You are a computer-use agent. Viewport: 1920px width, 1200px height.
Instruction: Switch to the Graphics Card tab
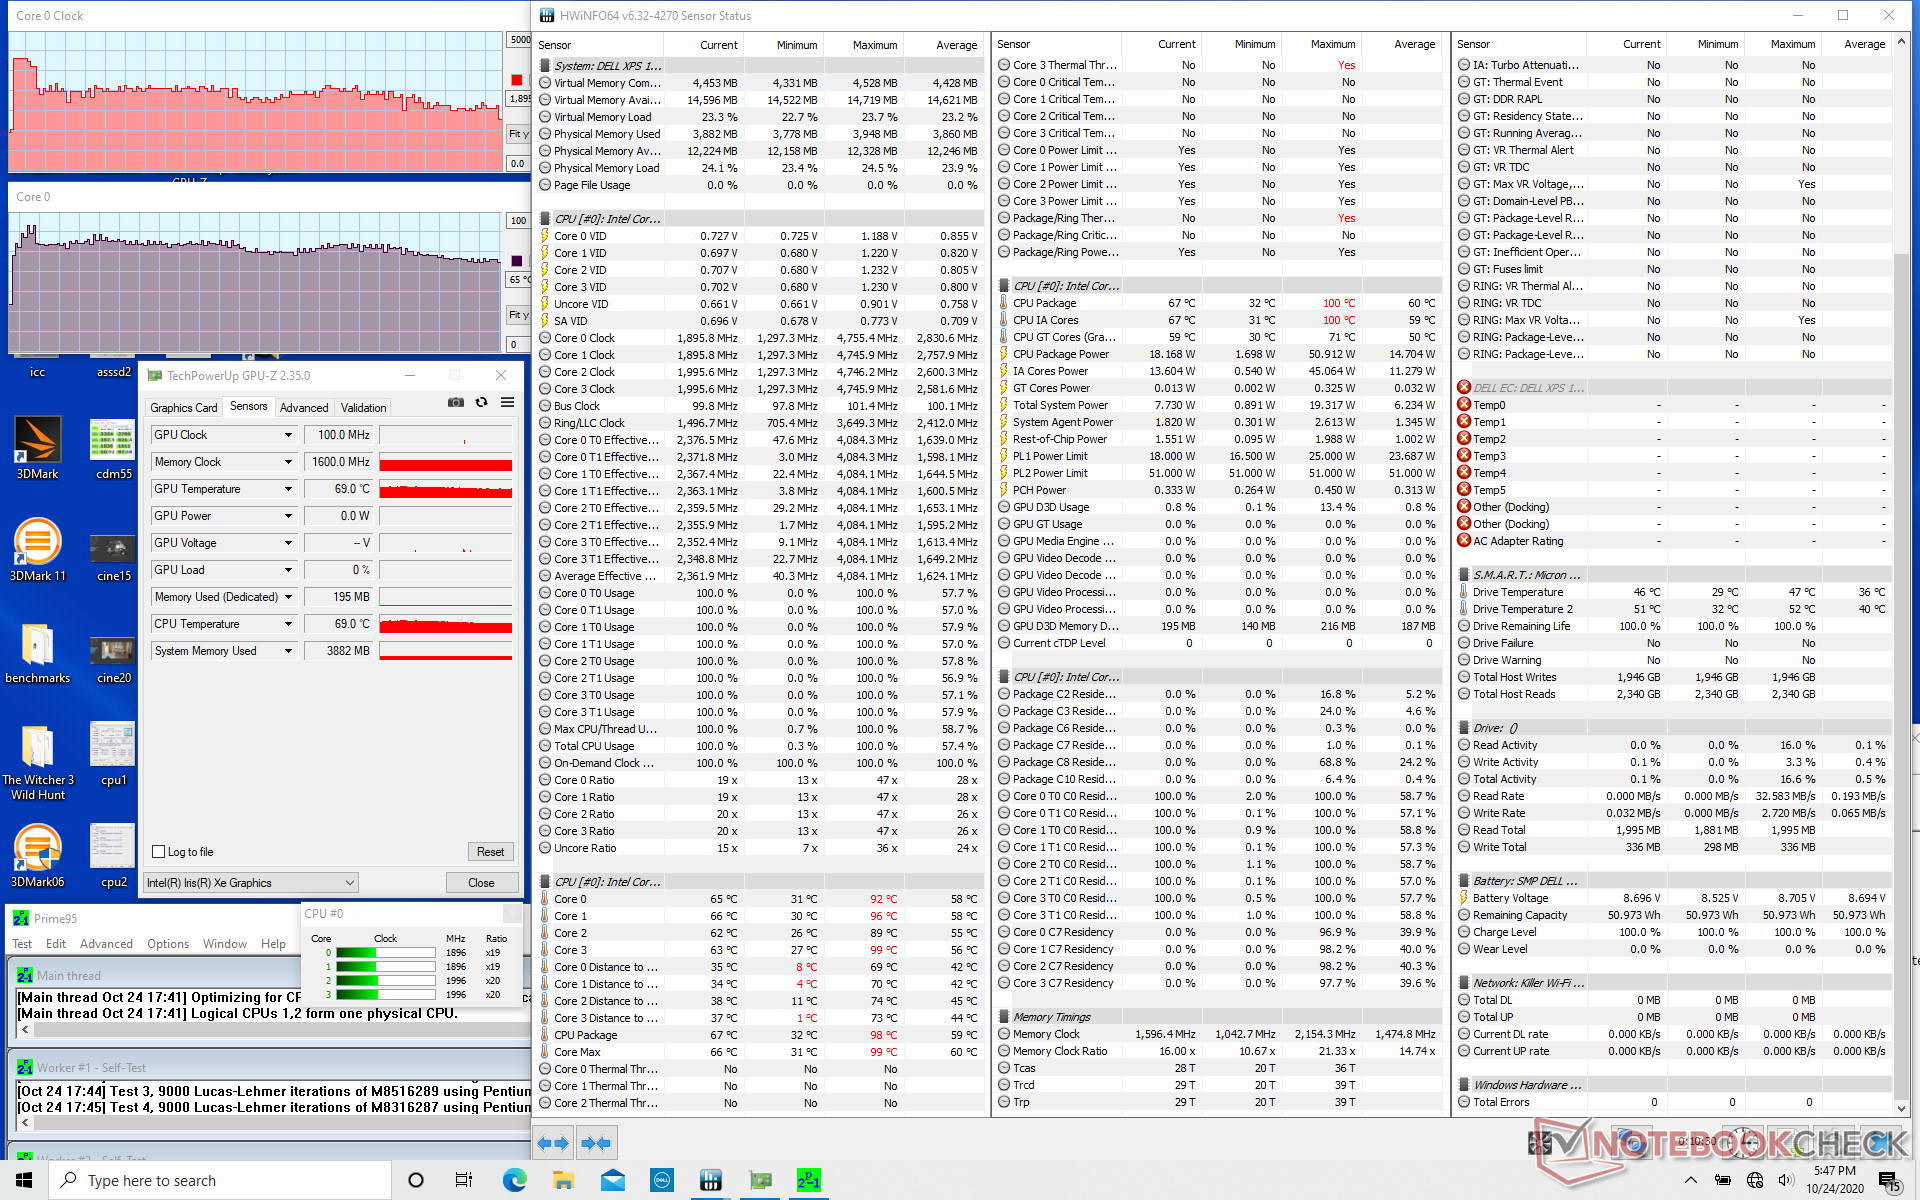pyautogui.click(x=184, y=408)
